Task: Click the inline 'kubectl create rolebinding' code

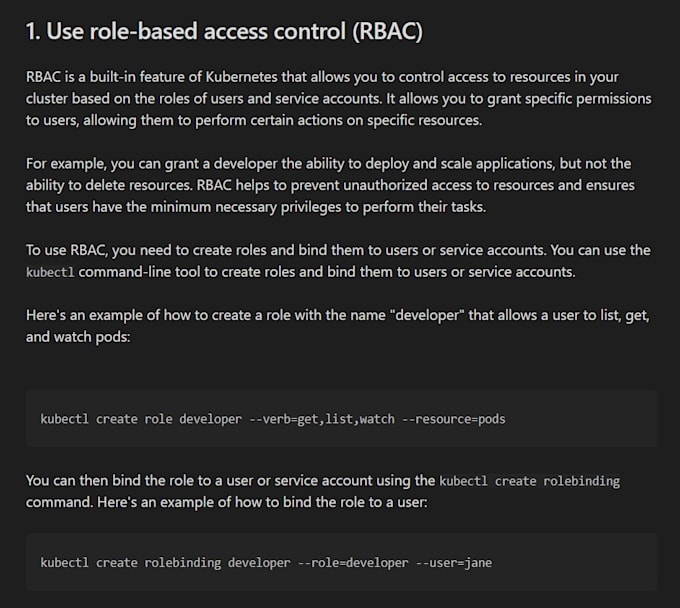Action: (529, 481)
